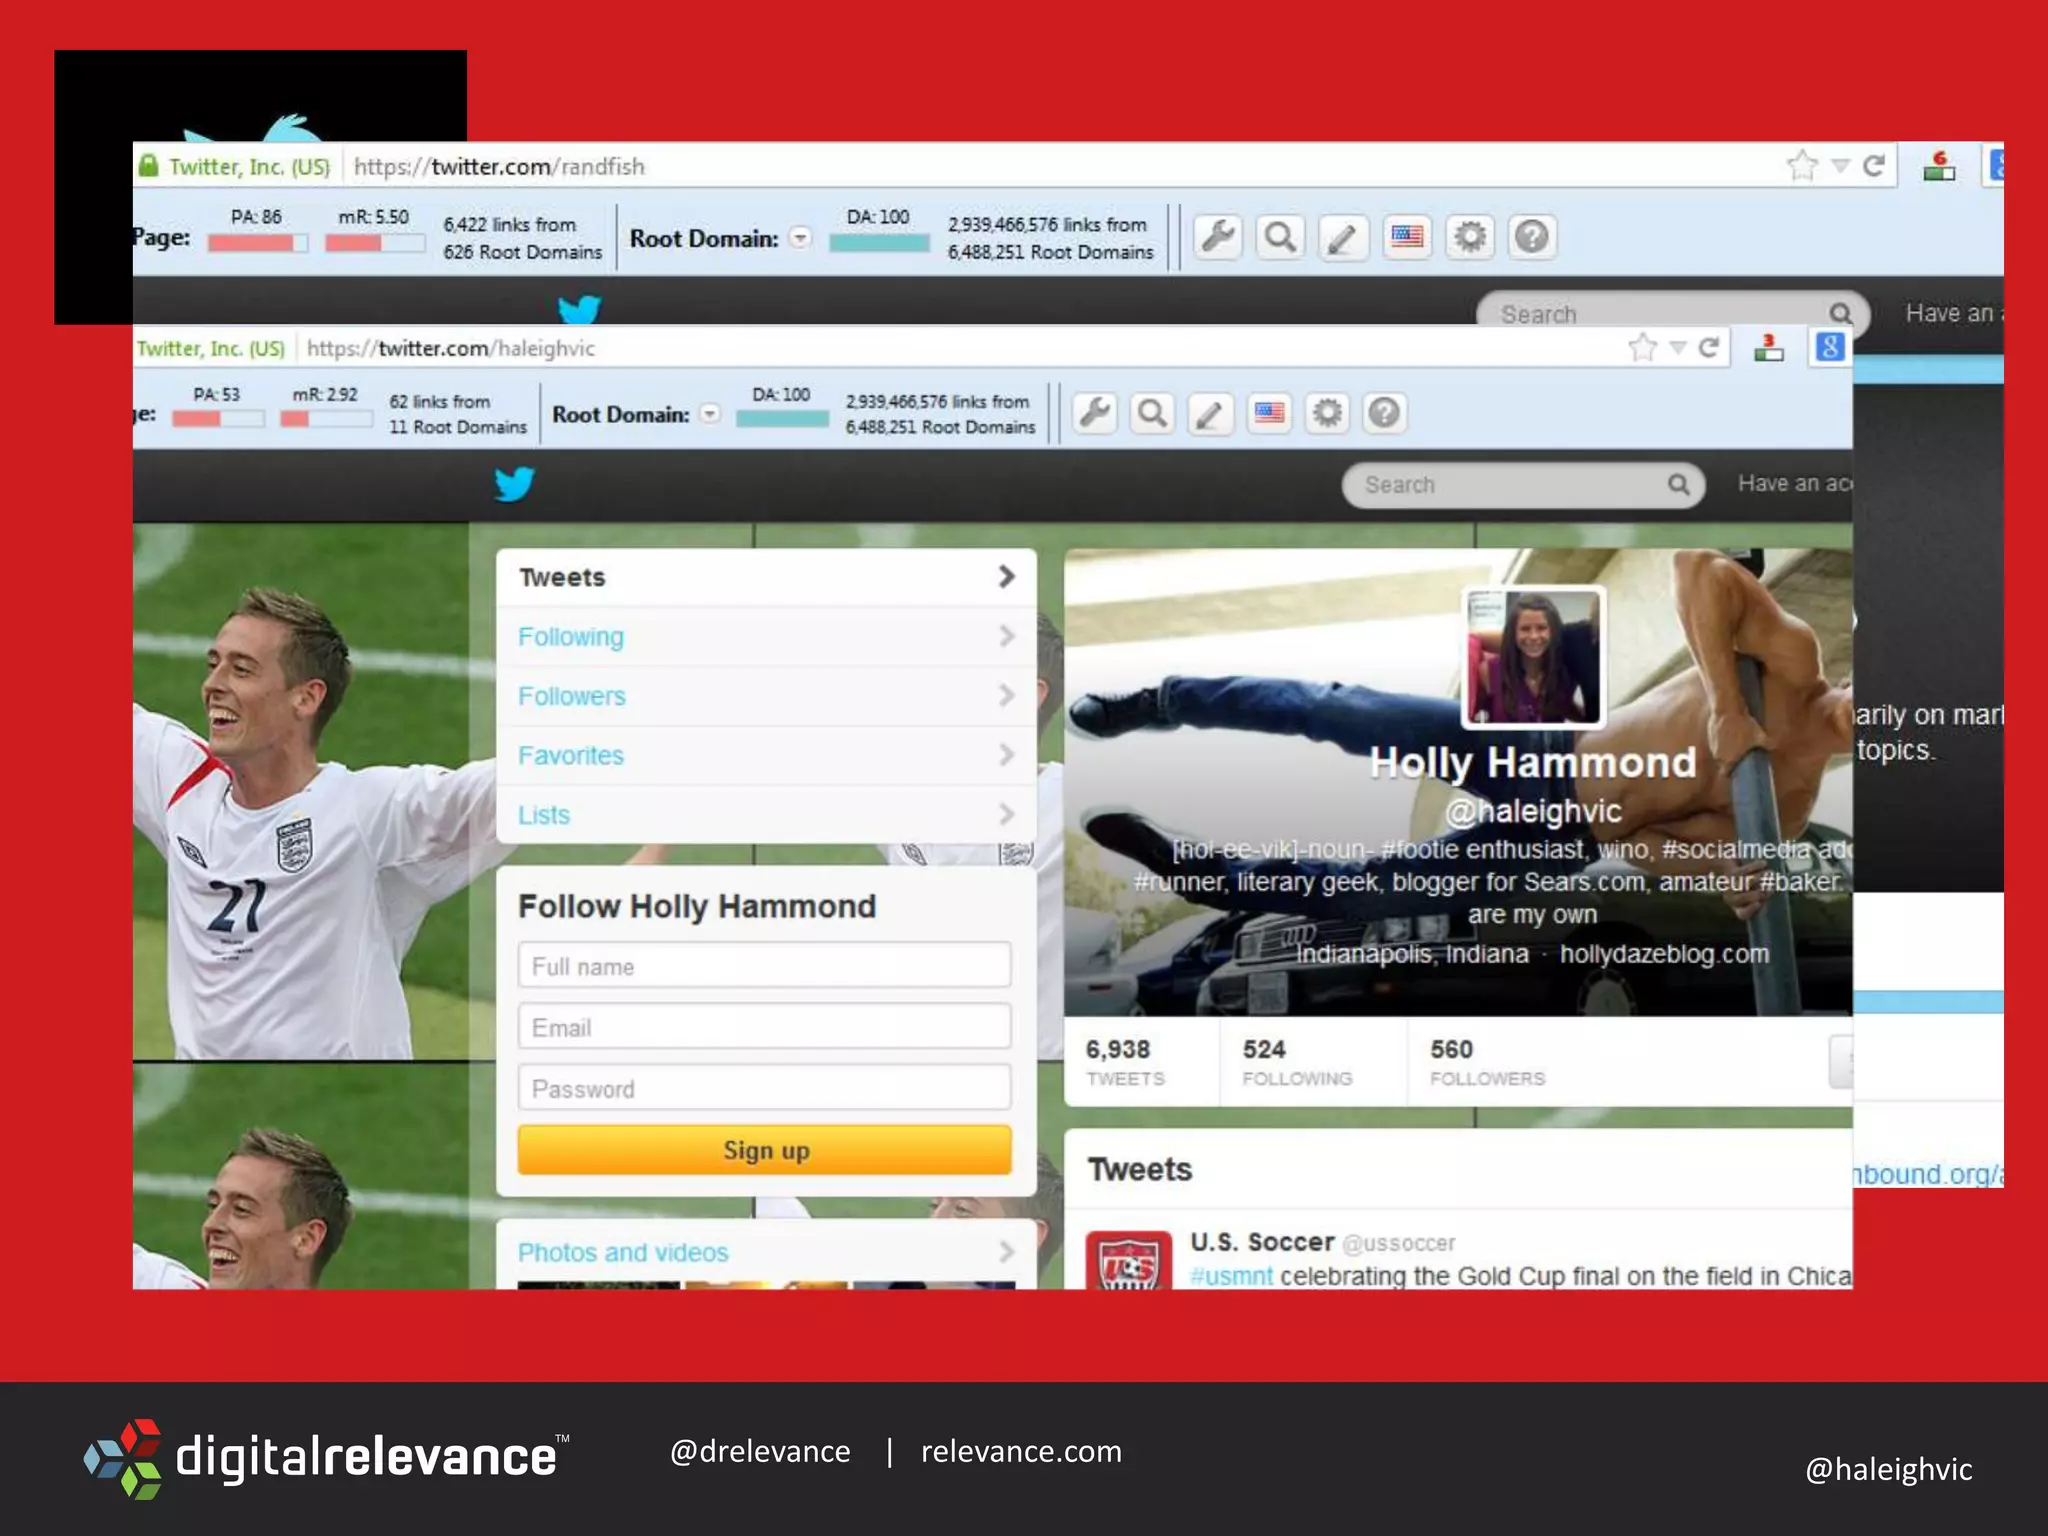The height and width of the screenshot is (1536, 2048).
Task: Reload the randfish Twitter page
Action: coord(1873,165)
